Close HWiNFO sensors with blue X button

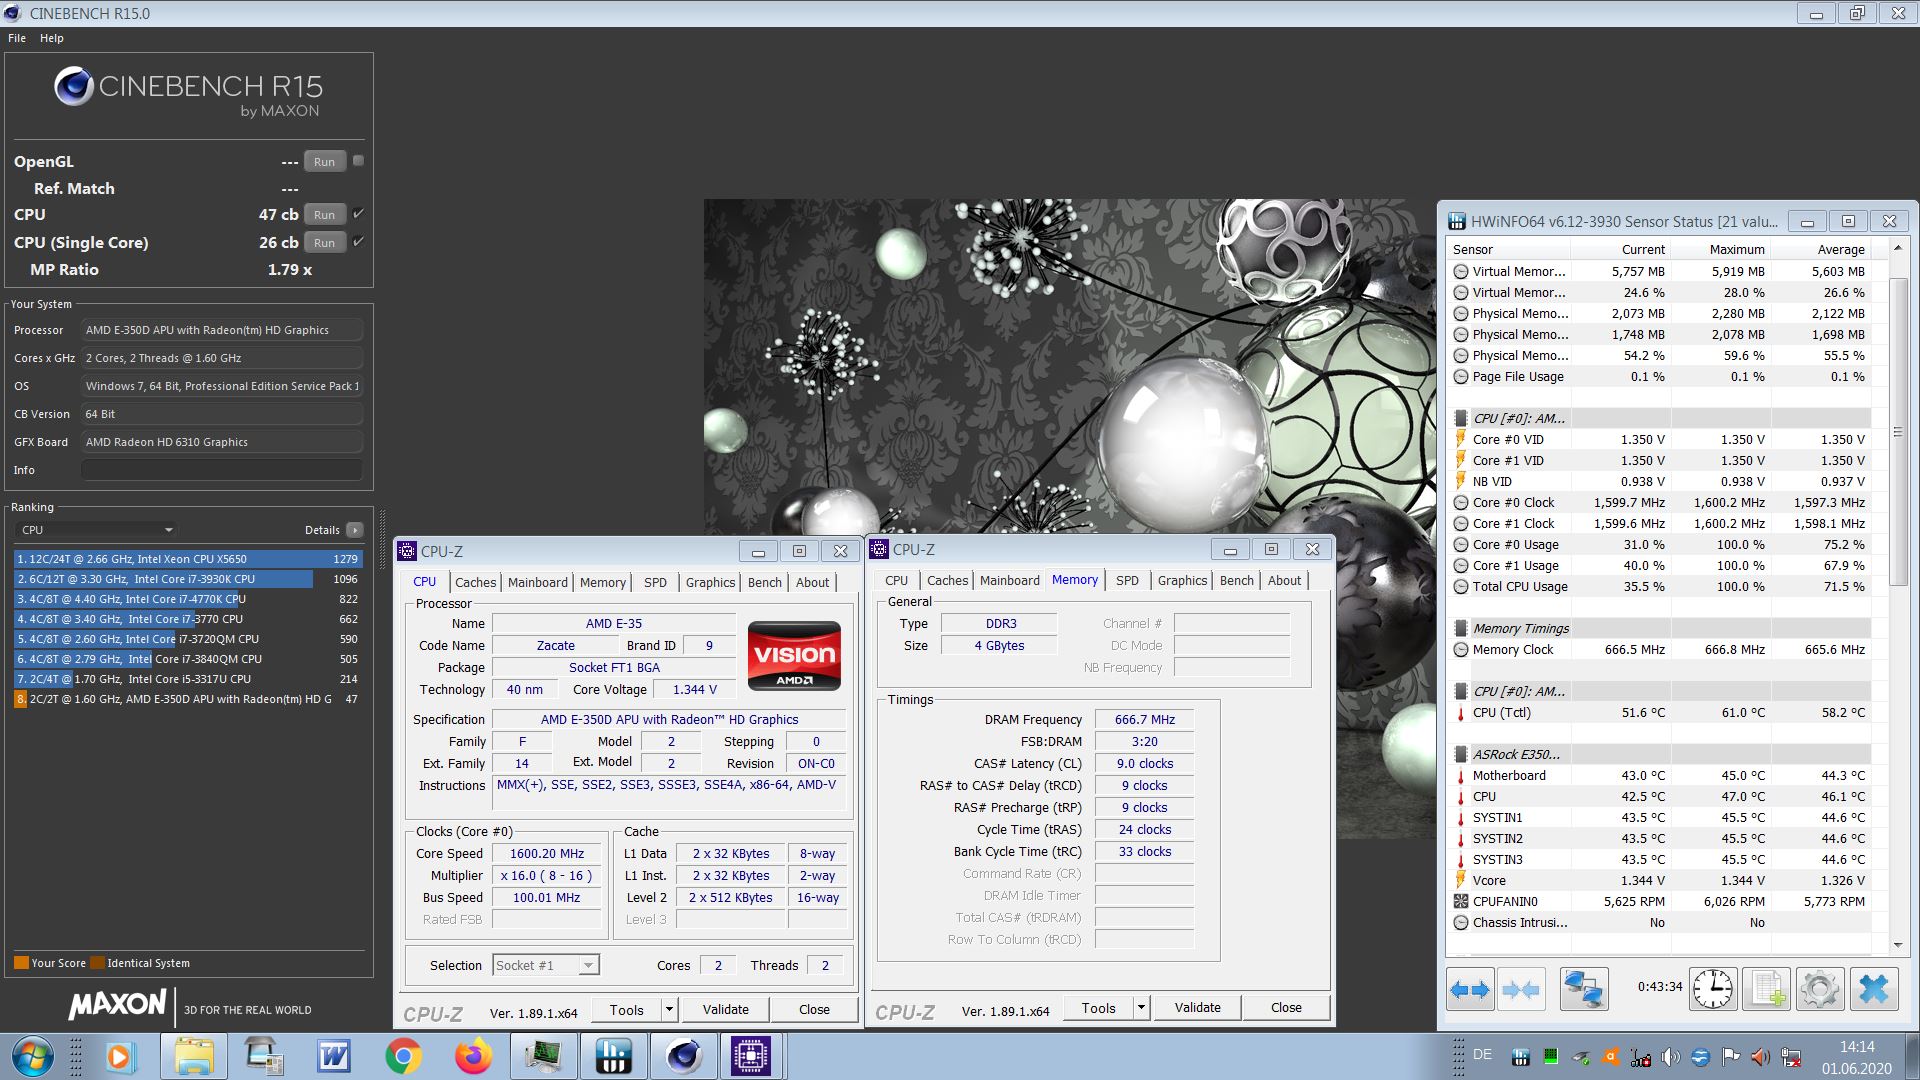pyautogui.click(x=1873, y=990)
